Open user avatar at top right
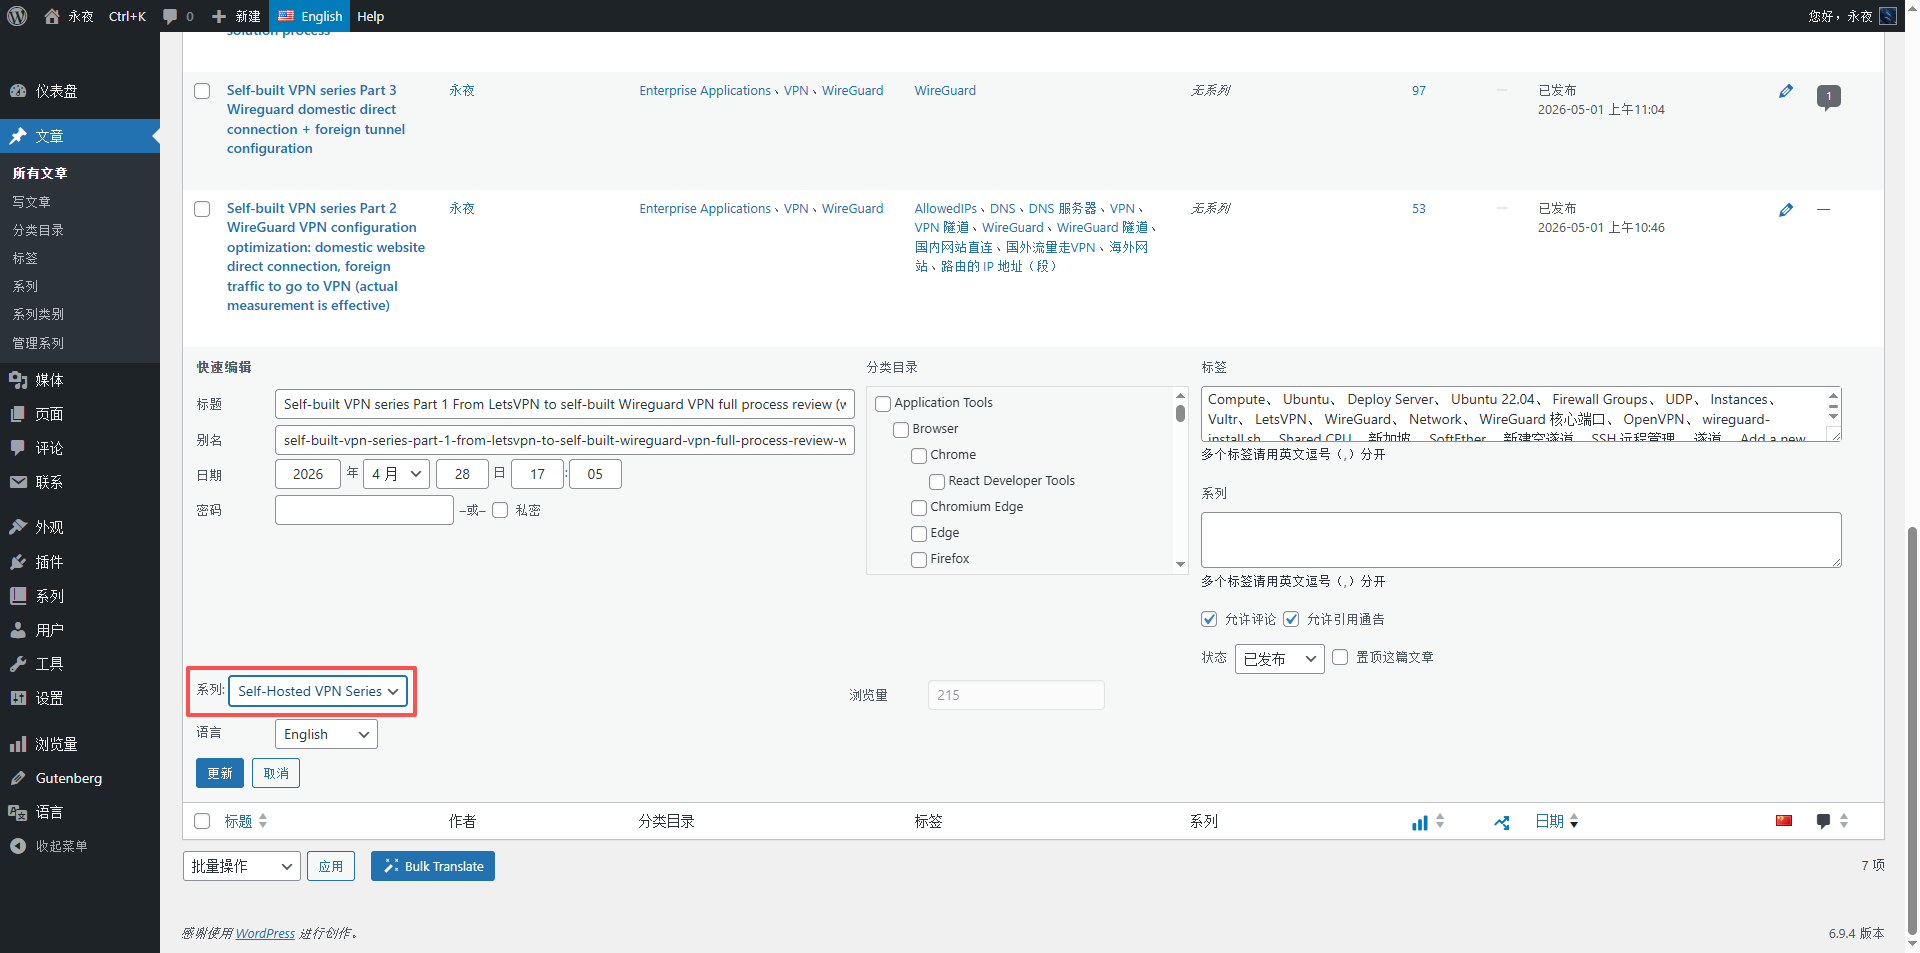 pos(1888,16)
